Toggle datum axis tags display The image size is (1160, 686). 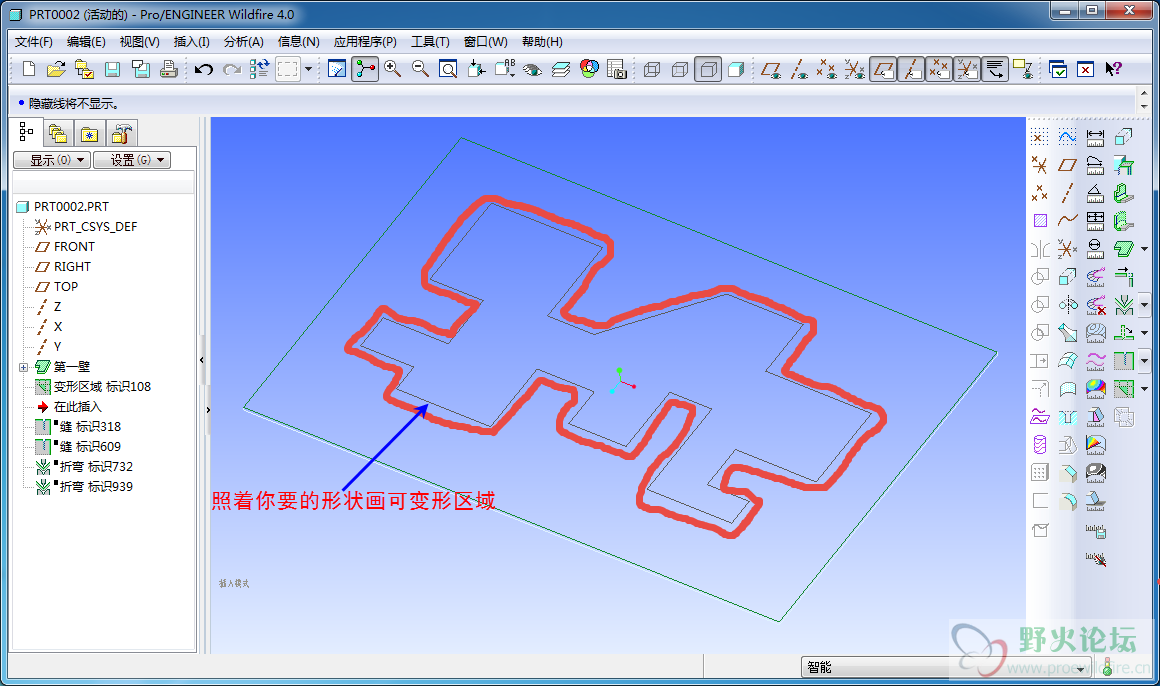tap(911, 70)
